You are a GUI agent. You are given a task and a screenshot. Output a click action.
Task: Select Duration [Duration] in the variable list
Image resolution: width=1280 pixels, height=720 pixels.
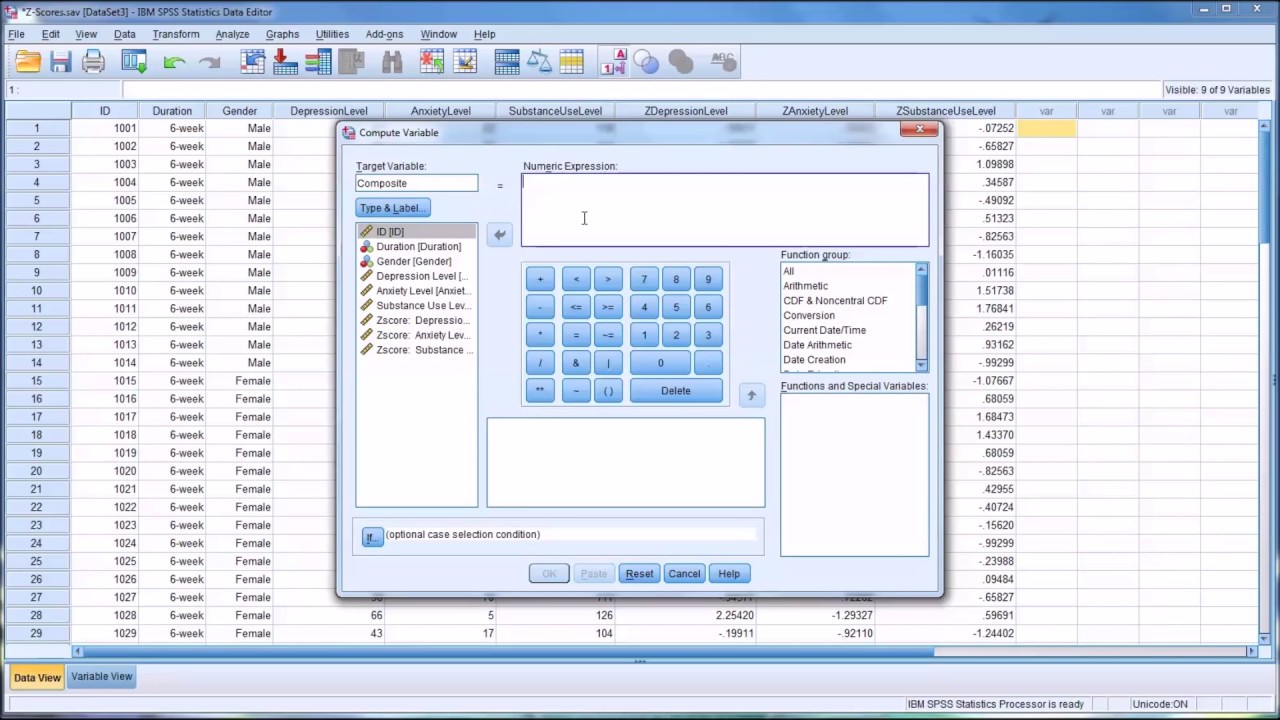(417, 246)
